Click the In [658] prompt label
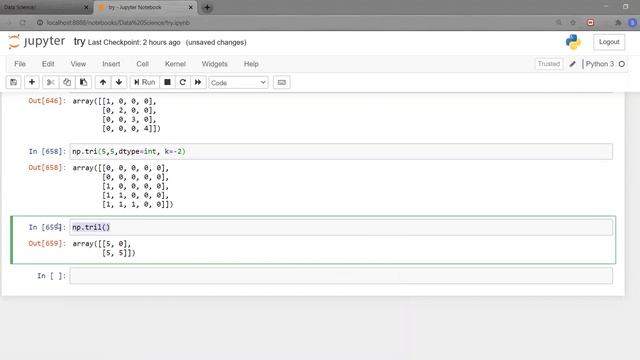640x360 pixels. click(47, 151)
